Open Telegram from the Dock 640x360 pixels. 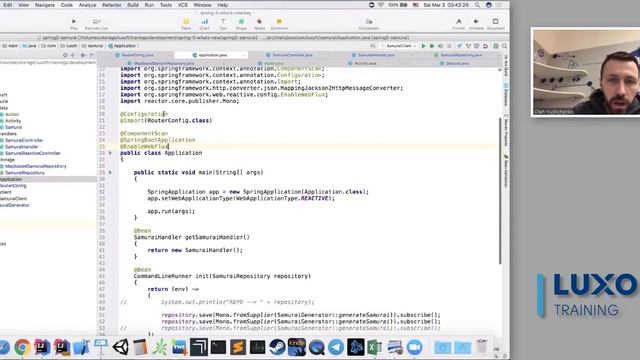pyautogui.click(x=336, y=347)
